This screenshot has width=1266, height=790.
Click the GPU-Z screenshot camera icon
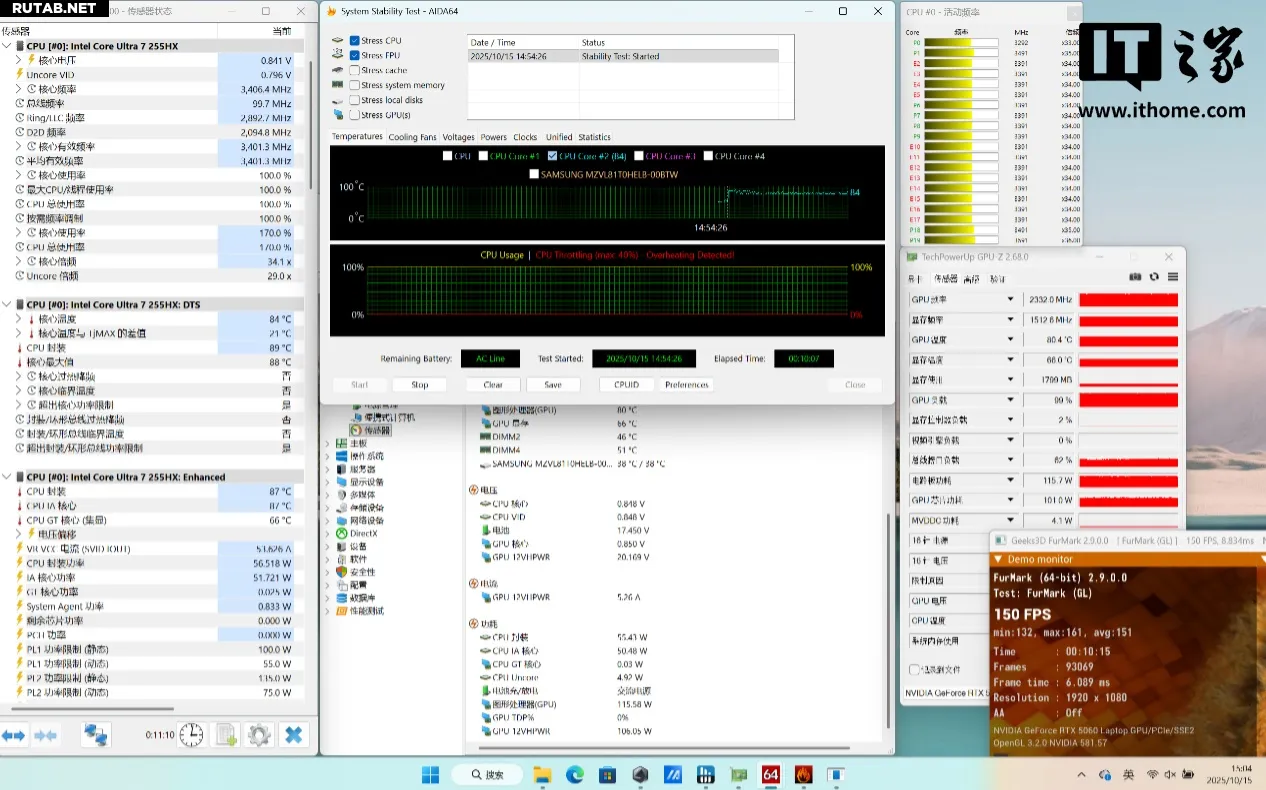1135,277
